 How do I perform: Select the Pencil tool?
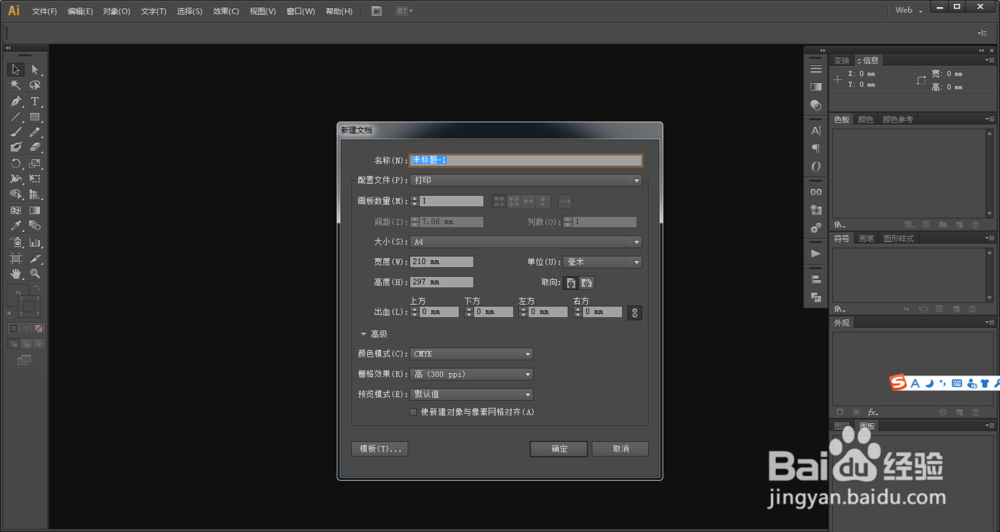(35, 132)
